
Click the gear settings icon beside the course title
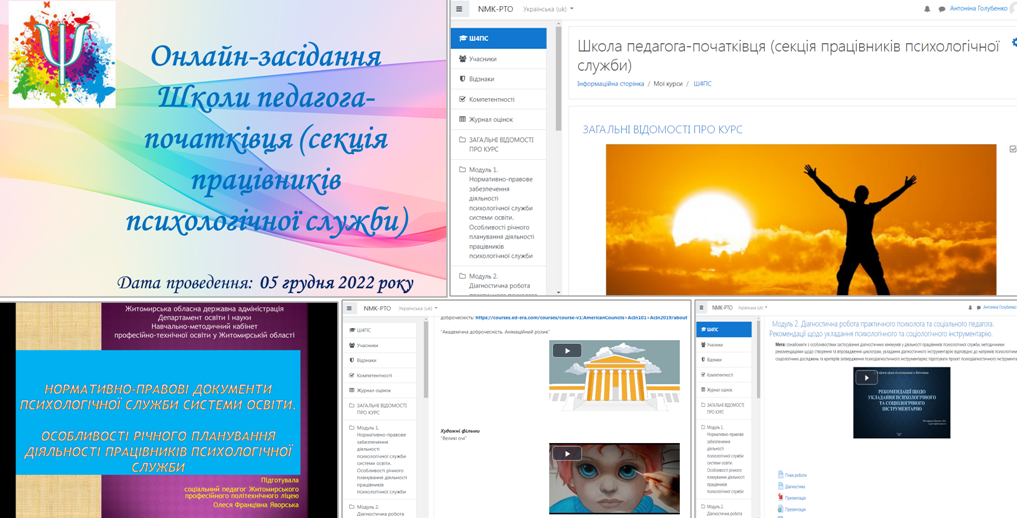click(1013, 43)
